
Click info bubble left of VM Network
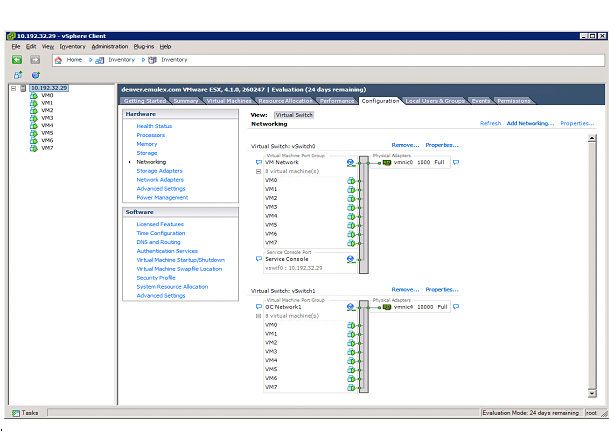259,162
